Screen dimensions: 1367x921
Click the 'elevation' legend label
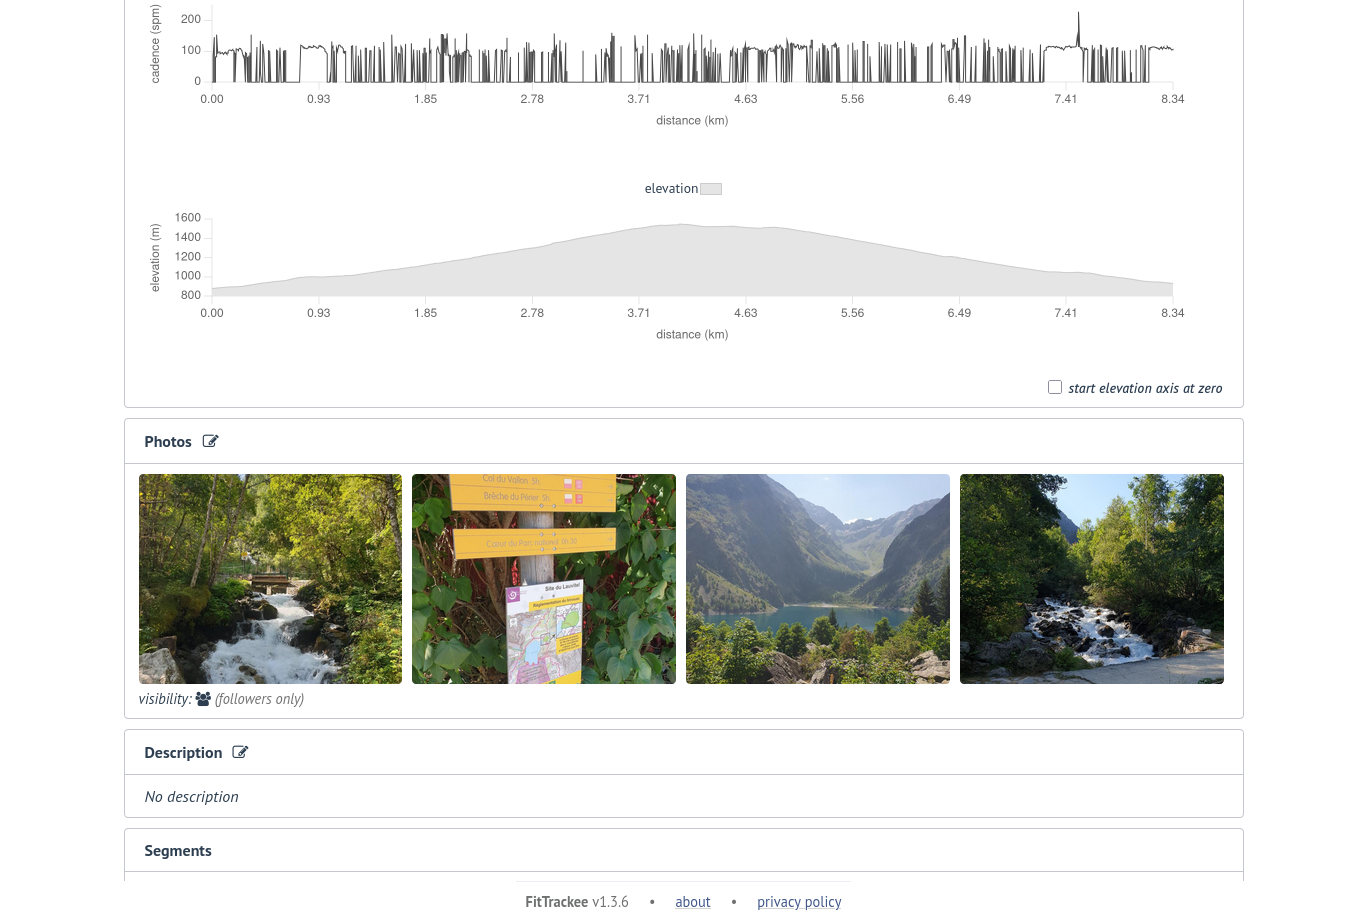671,189
